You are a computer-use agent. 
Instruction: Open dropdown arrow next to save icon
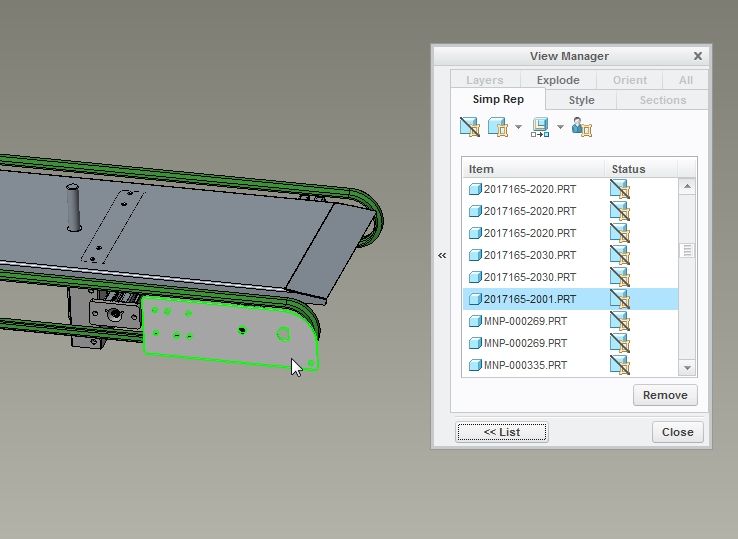point(560,128)
